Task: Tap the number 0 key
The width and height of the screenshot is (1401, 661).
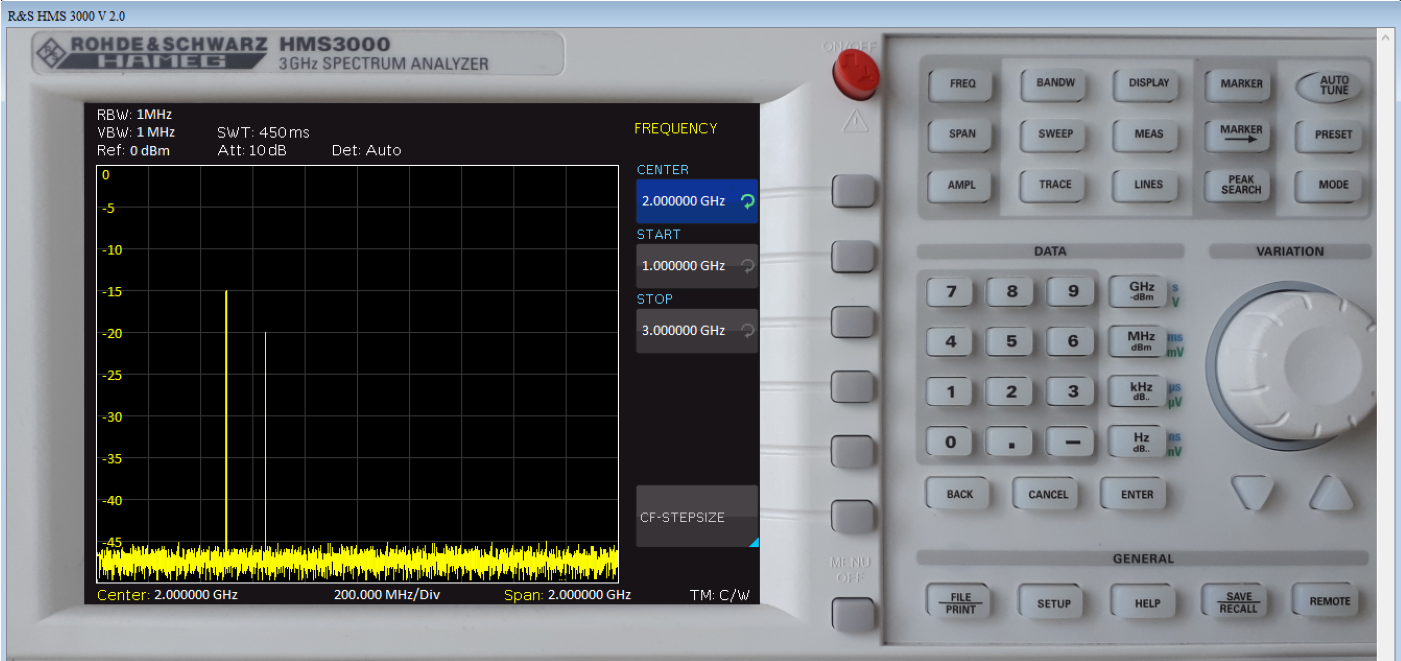Action: click(x=950, y=443)
